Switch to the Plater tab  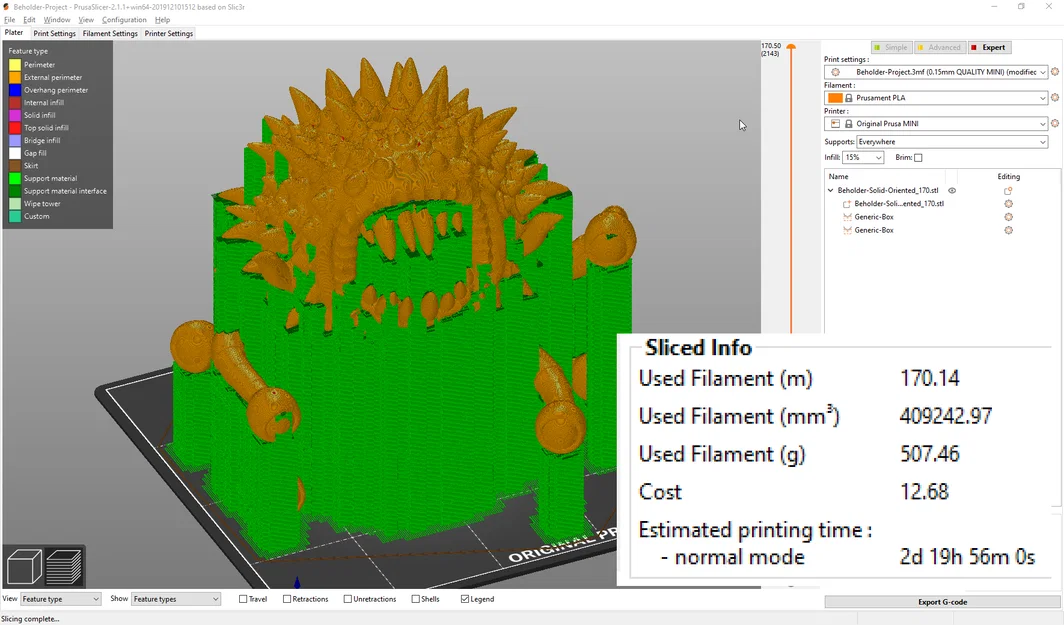click(14, 33)
